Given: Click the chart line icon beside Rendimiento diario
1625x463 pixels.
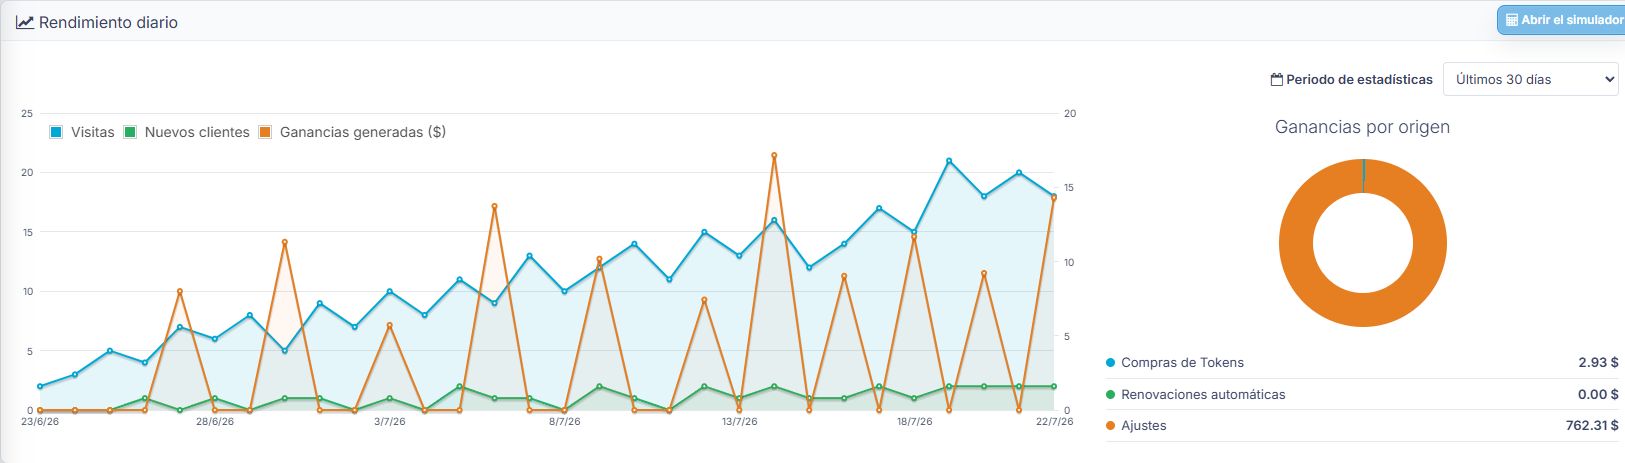Looking at the screenshot, I should (x=25, y=22).
